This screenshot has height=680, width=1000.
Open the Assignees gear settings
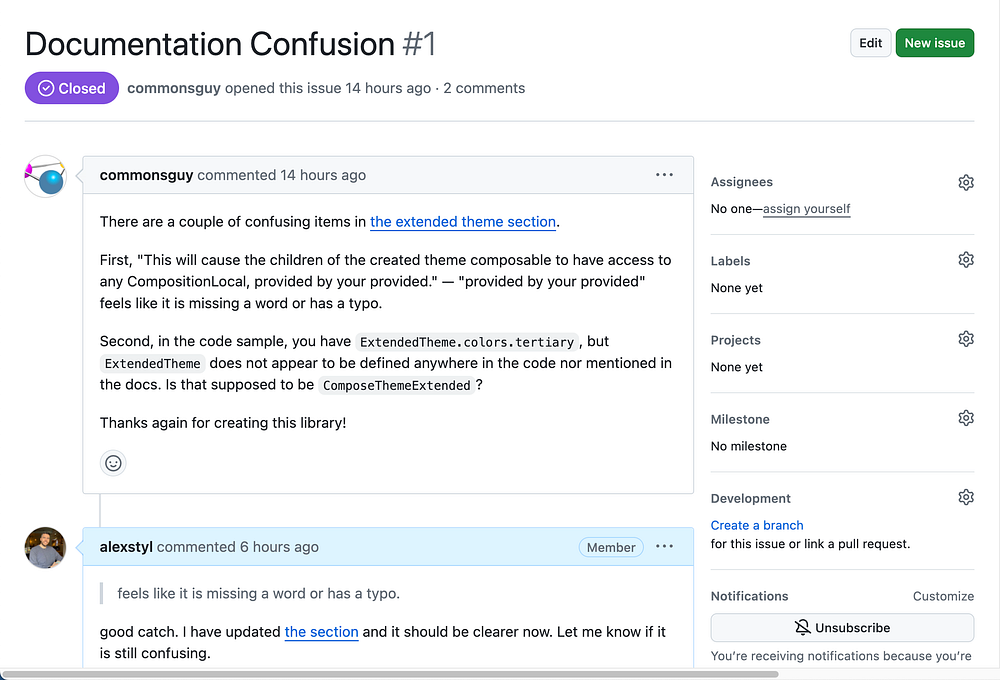(x=965, y=182)
